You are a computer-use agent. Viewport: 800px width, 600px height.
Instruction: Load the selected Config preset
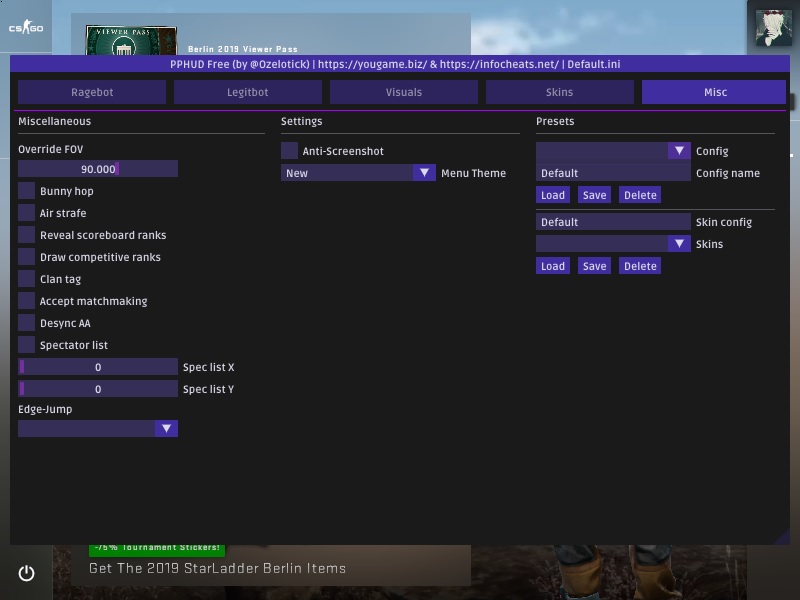coord(553,195)
